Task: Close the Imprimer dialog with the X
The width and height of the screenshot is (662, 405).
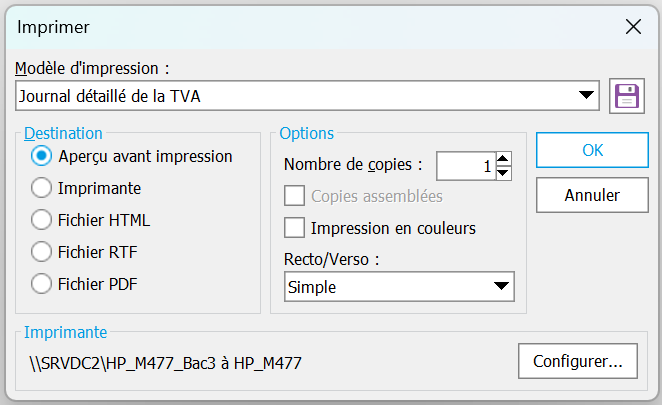Action: point(633,27)
